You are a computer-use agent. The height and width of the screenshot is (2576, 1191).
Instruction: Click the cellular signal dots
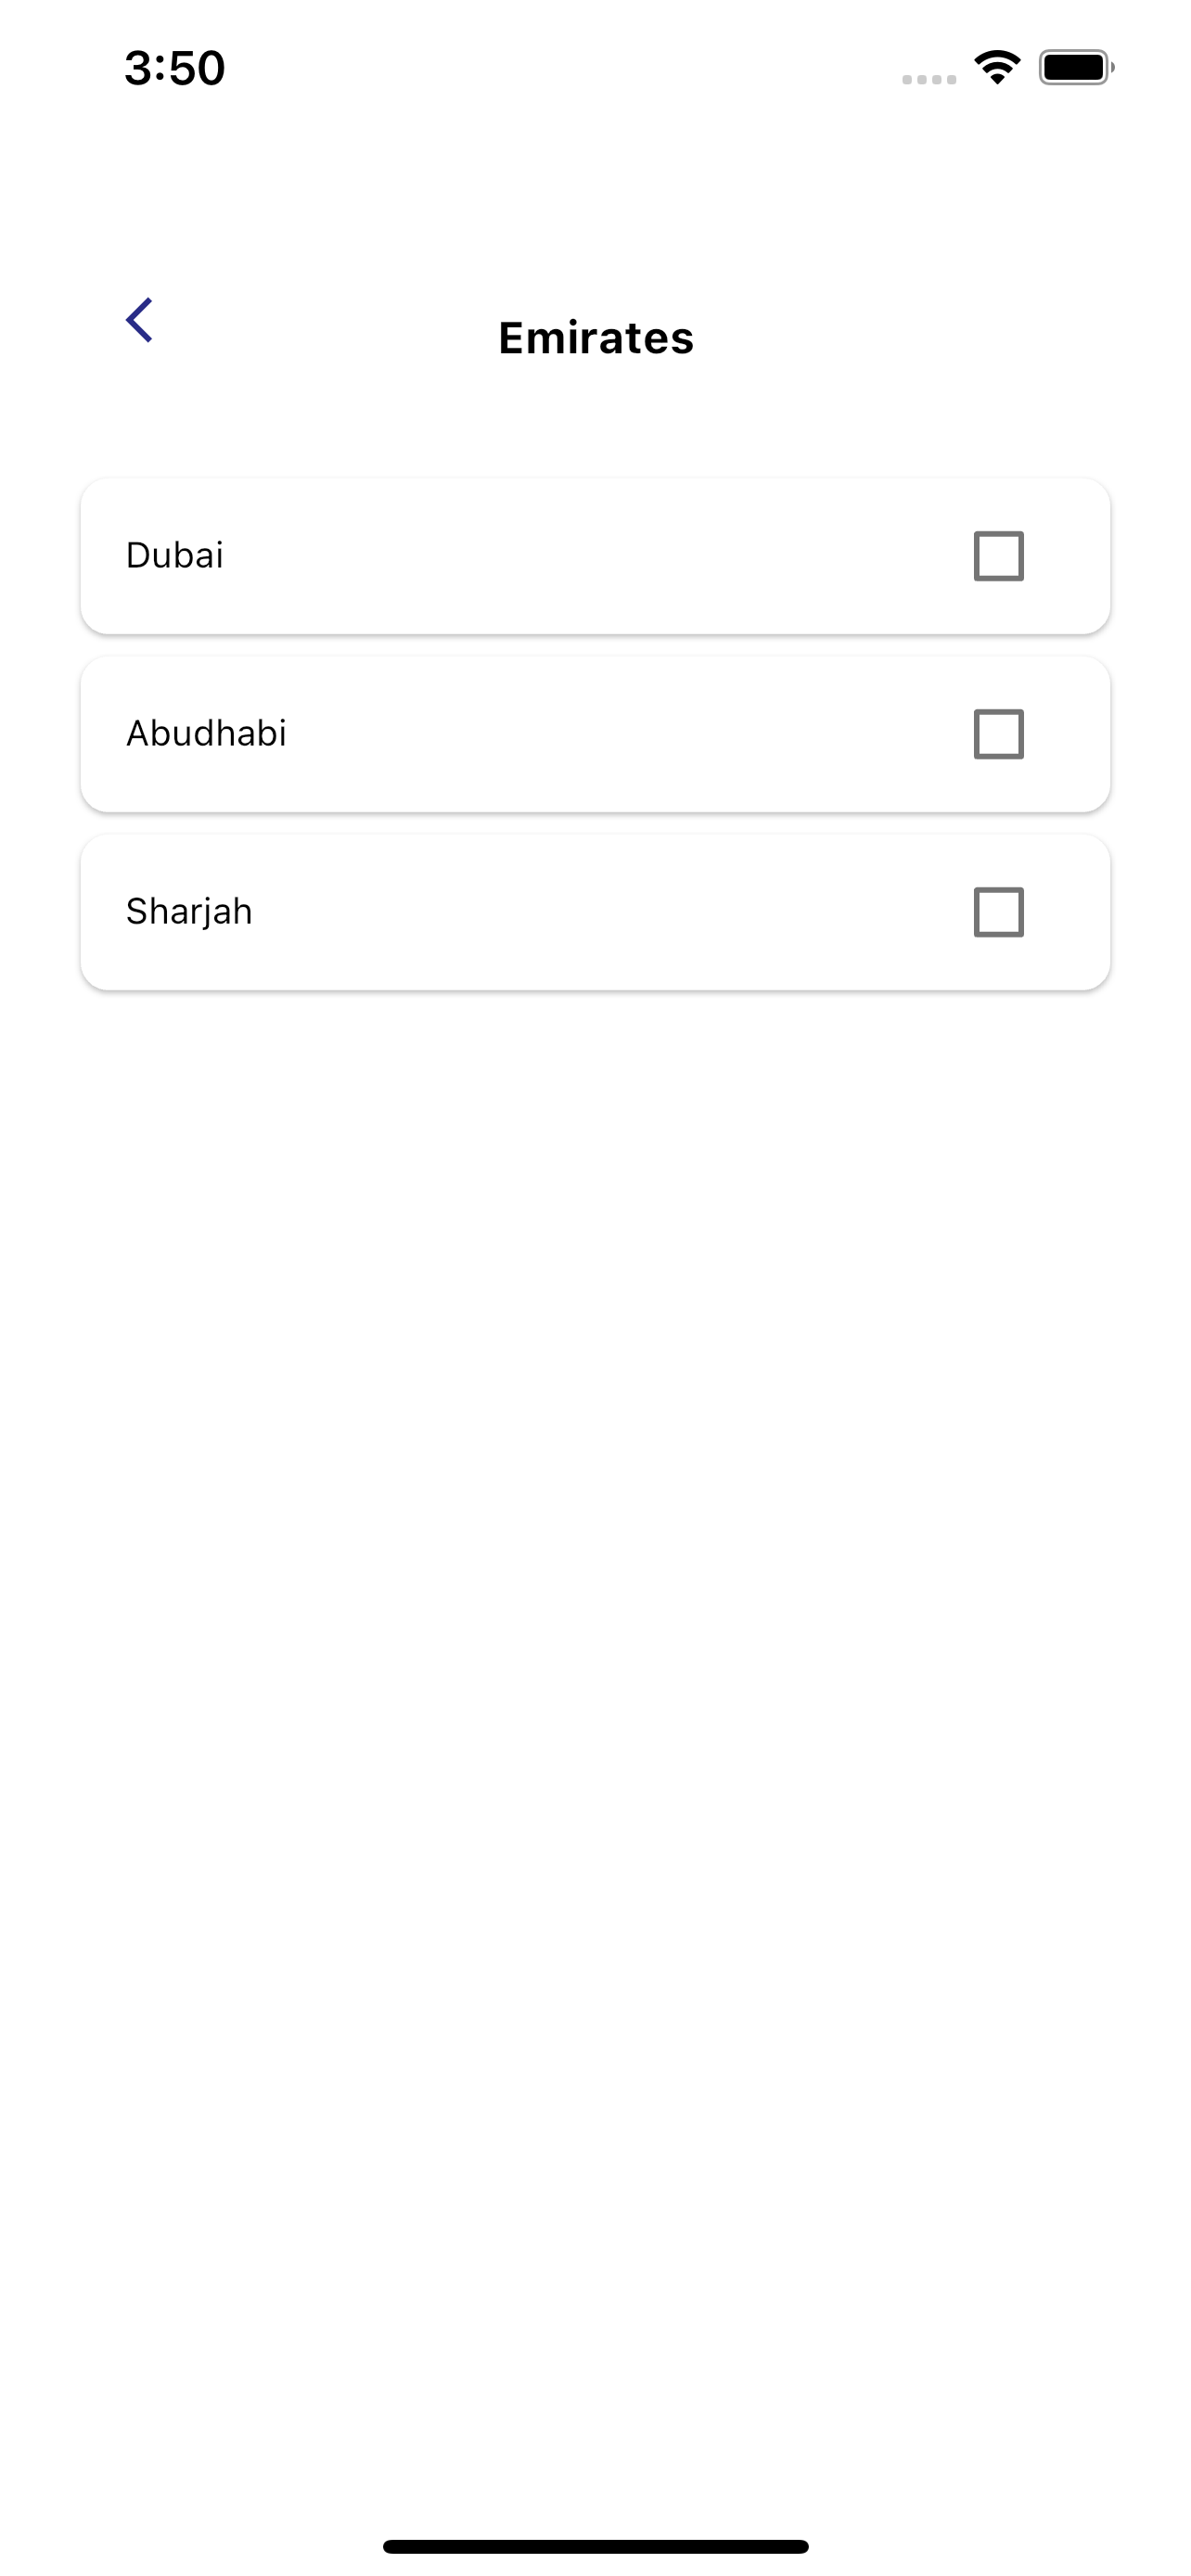pyautogui.click(x=929, y=79)
